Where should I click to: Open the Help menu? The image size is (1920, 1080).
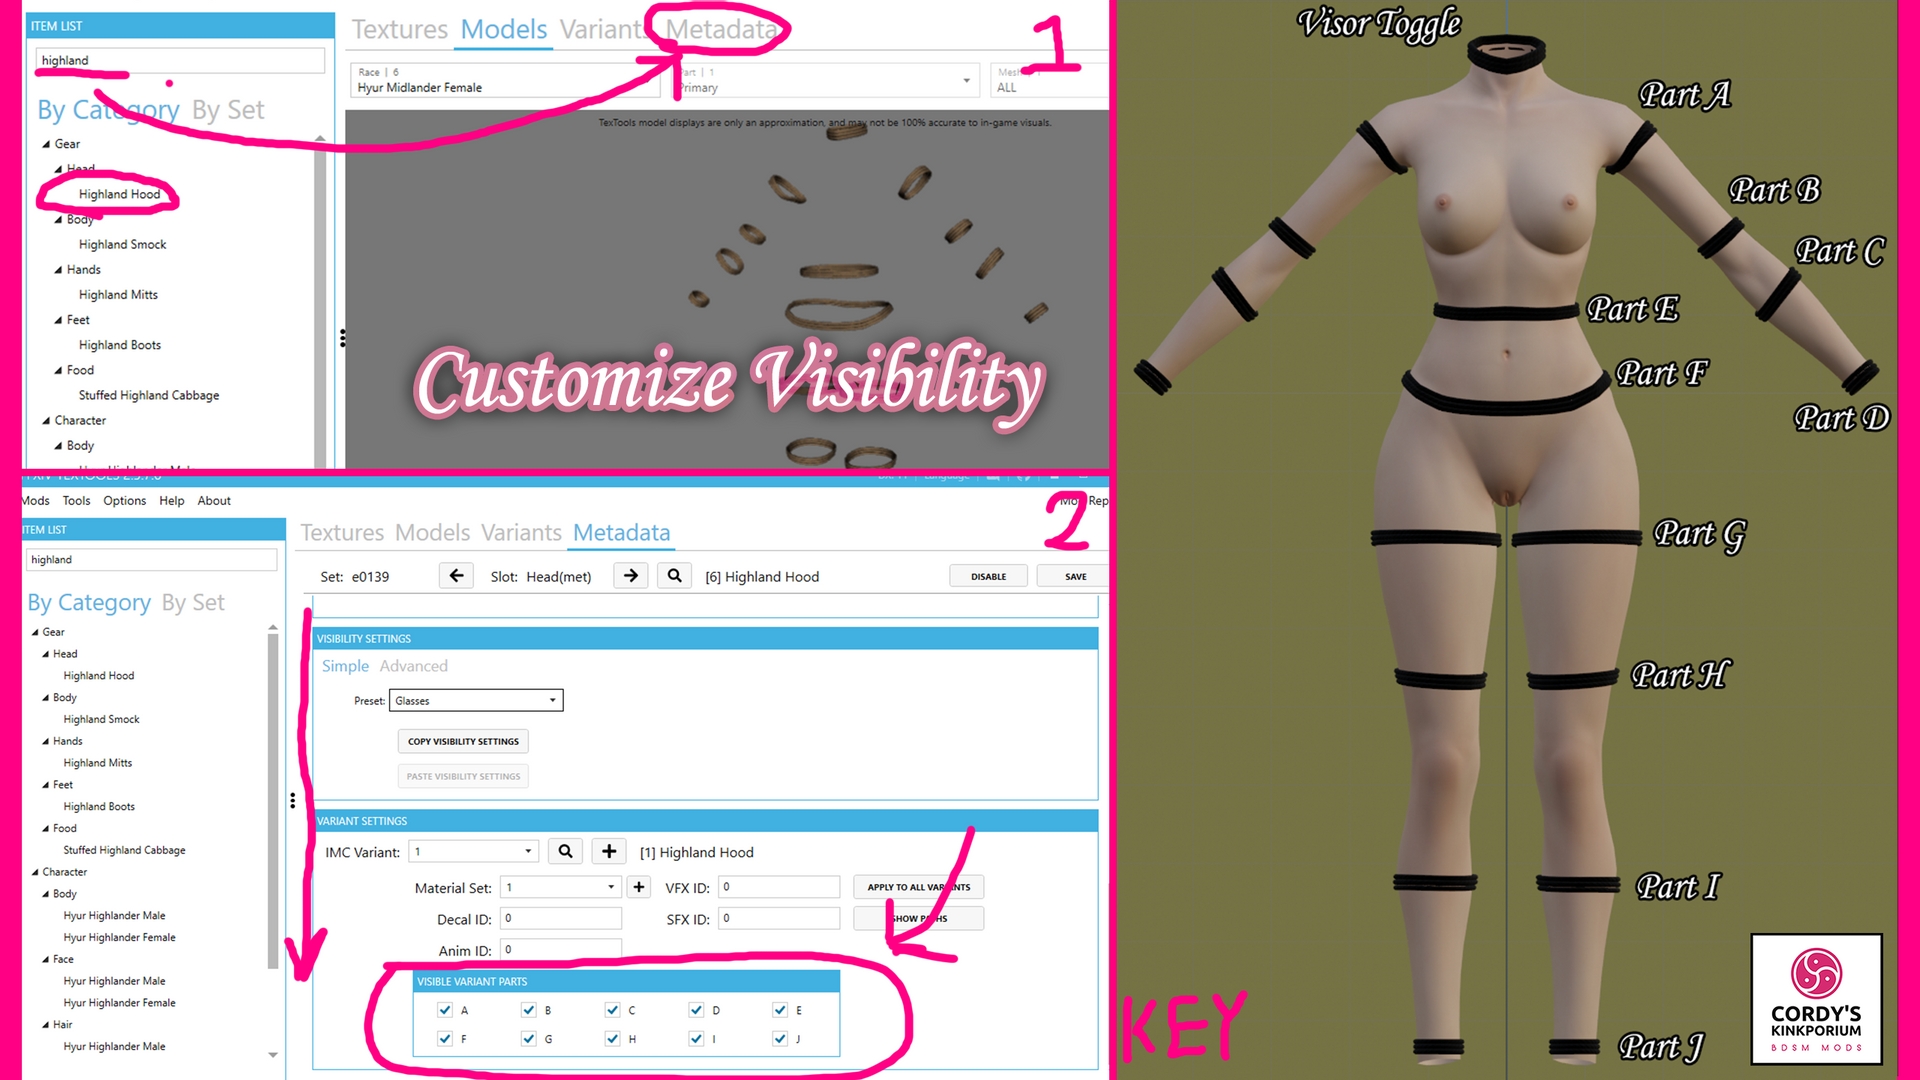pyautogui.click(x=171, y=500)
